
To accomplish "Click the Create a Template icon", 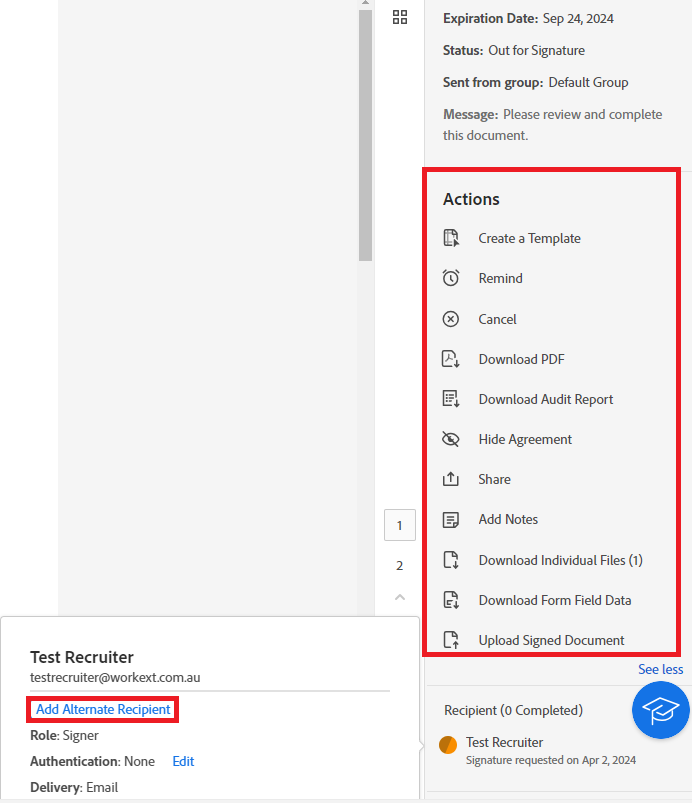I will [451, 238].
